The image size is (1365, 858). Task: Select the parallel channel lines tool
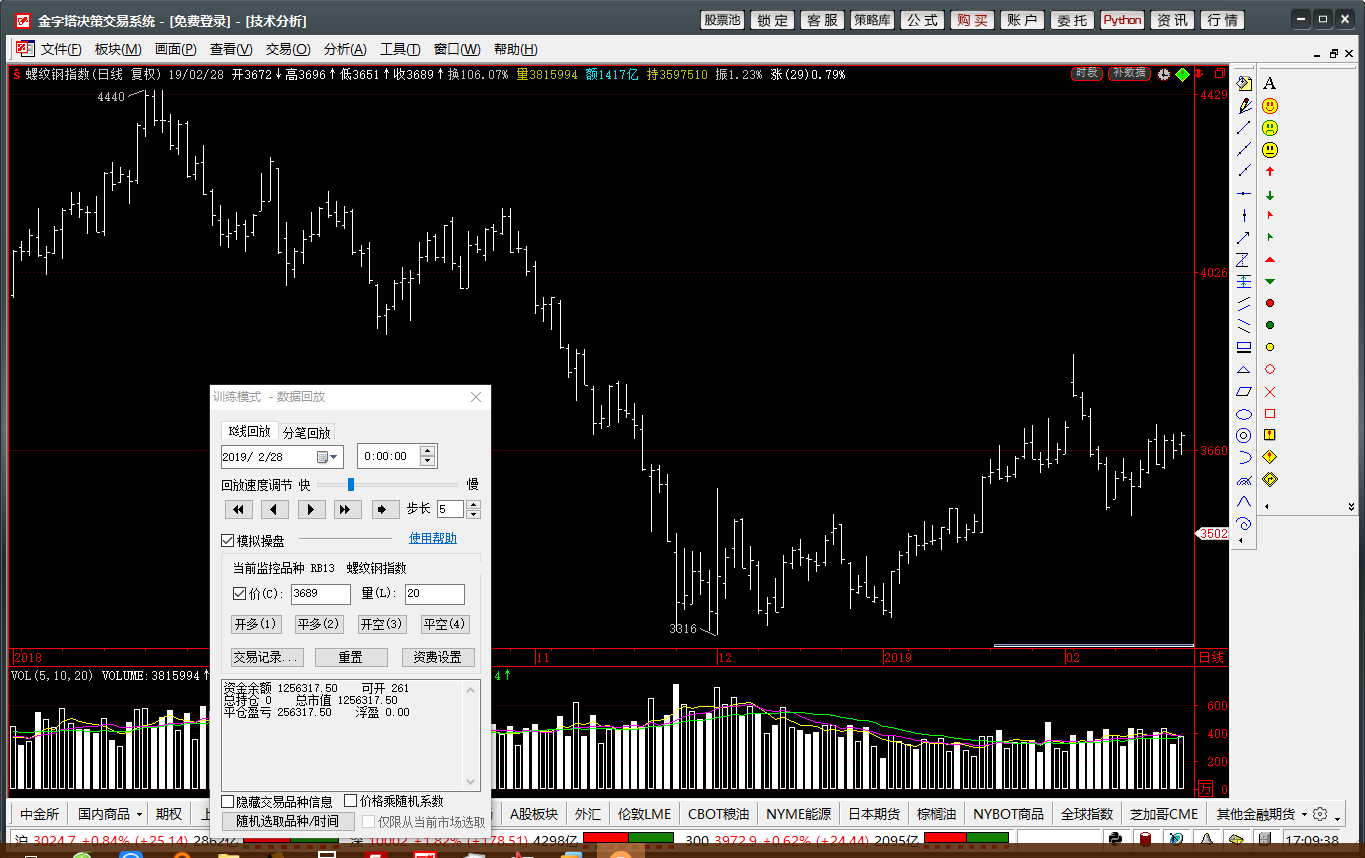tap(1244, 303)
